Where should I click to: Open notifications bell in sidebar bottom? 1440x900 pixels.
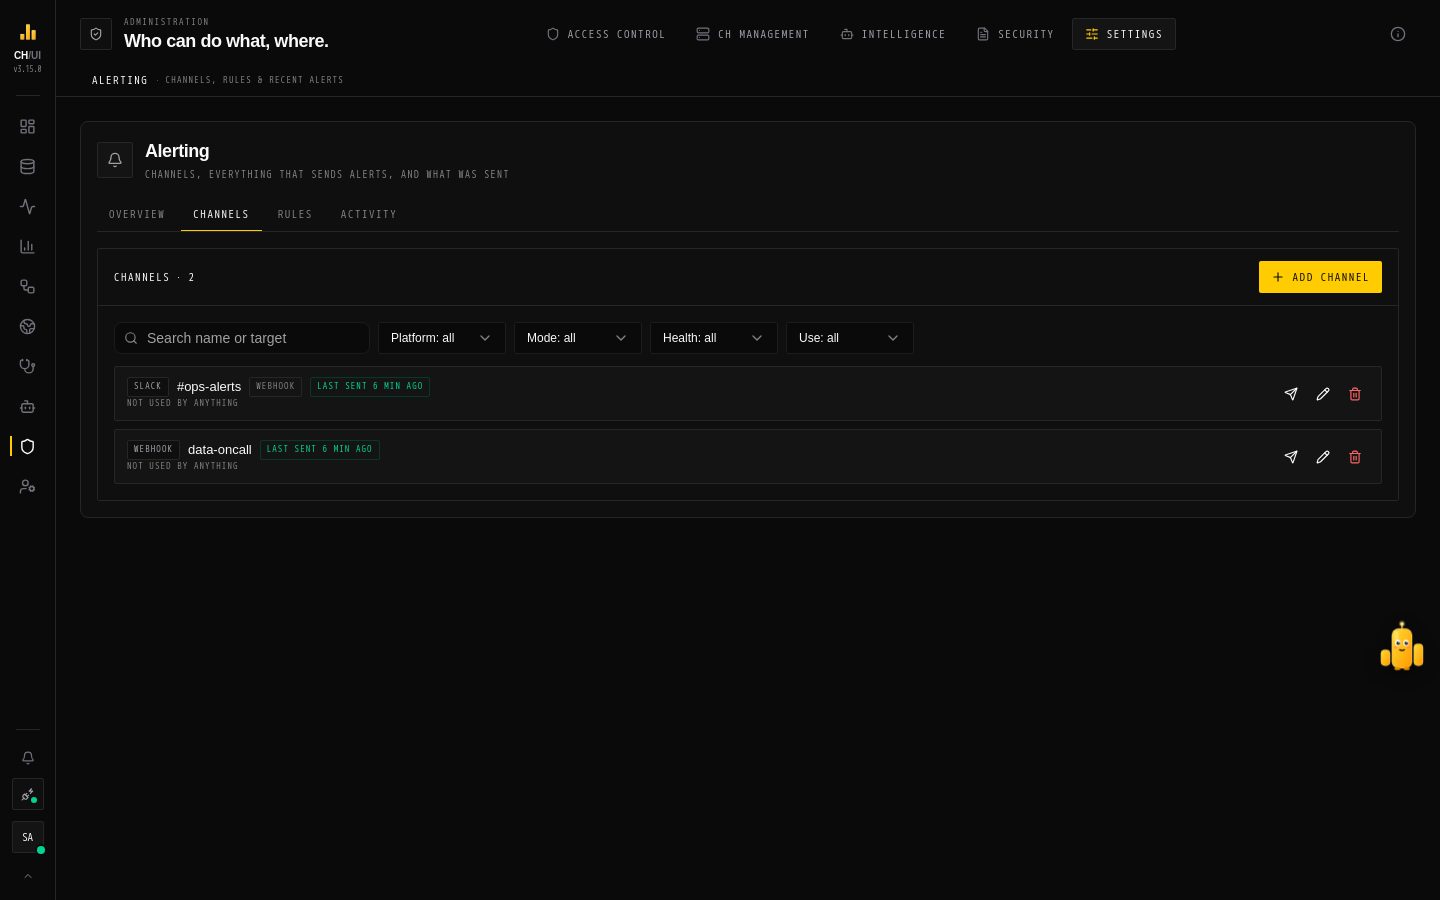point(28,758)
